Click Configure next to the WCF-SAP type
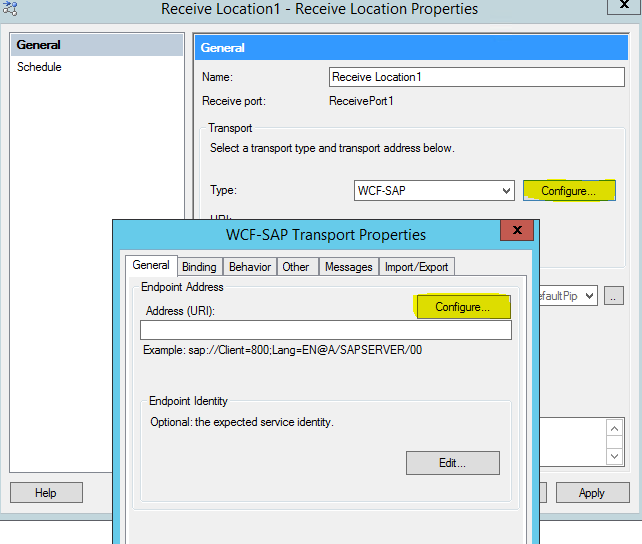The image size is (642, 544). (569, 191)
